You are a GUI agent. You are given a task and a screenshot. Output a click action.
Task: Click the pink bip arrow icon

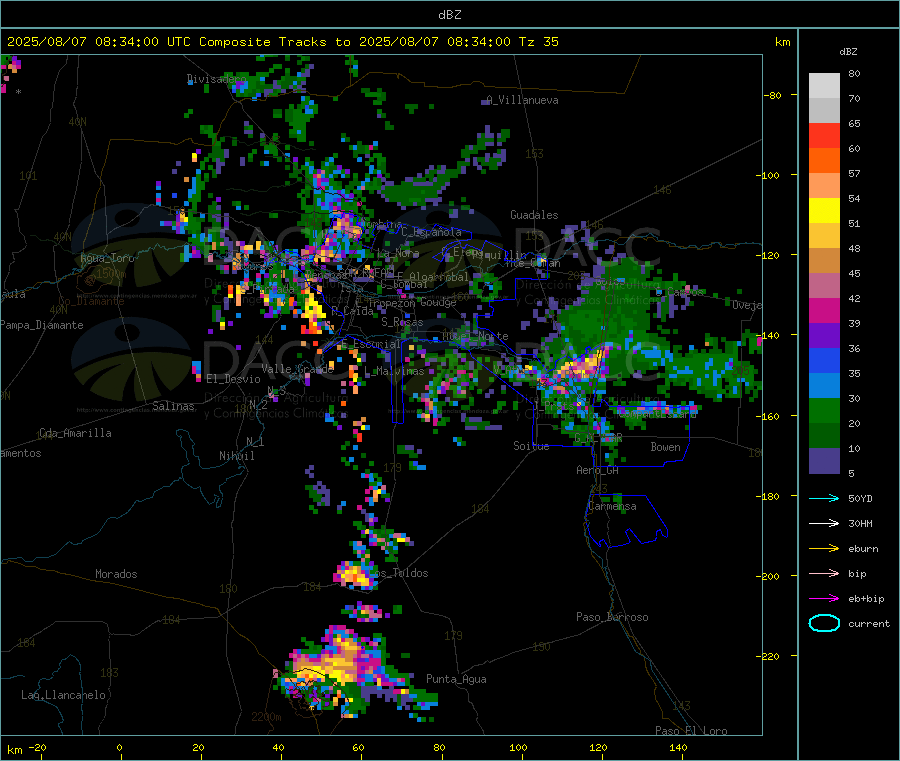824,573
